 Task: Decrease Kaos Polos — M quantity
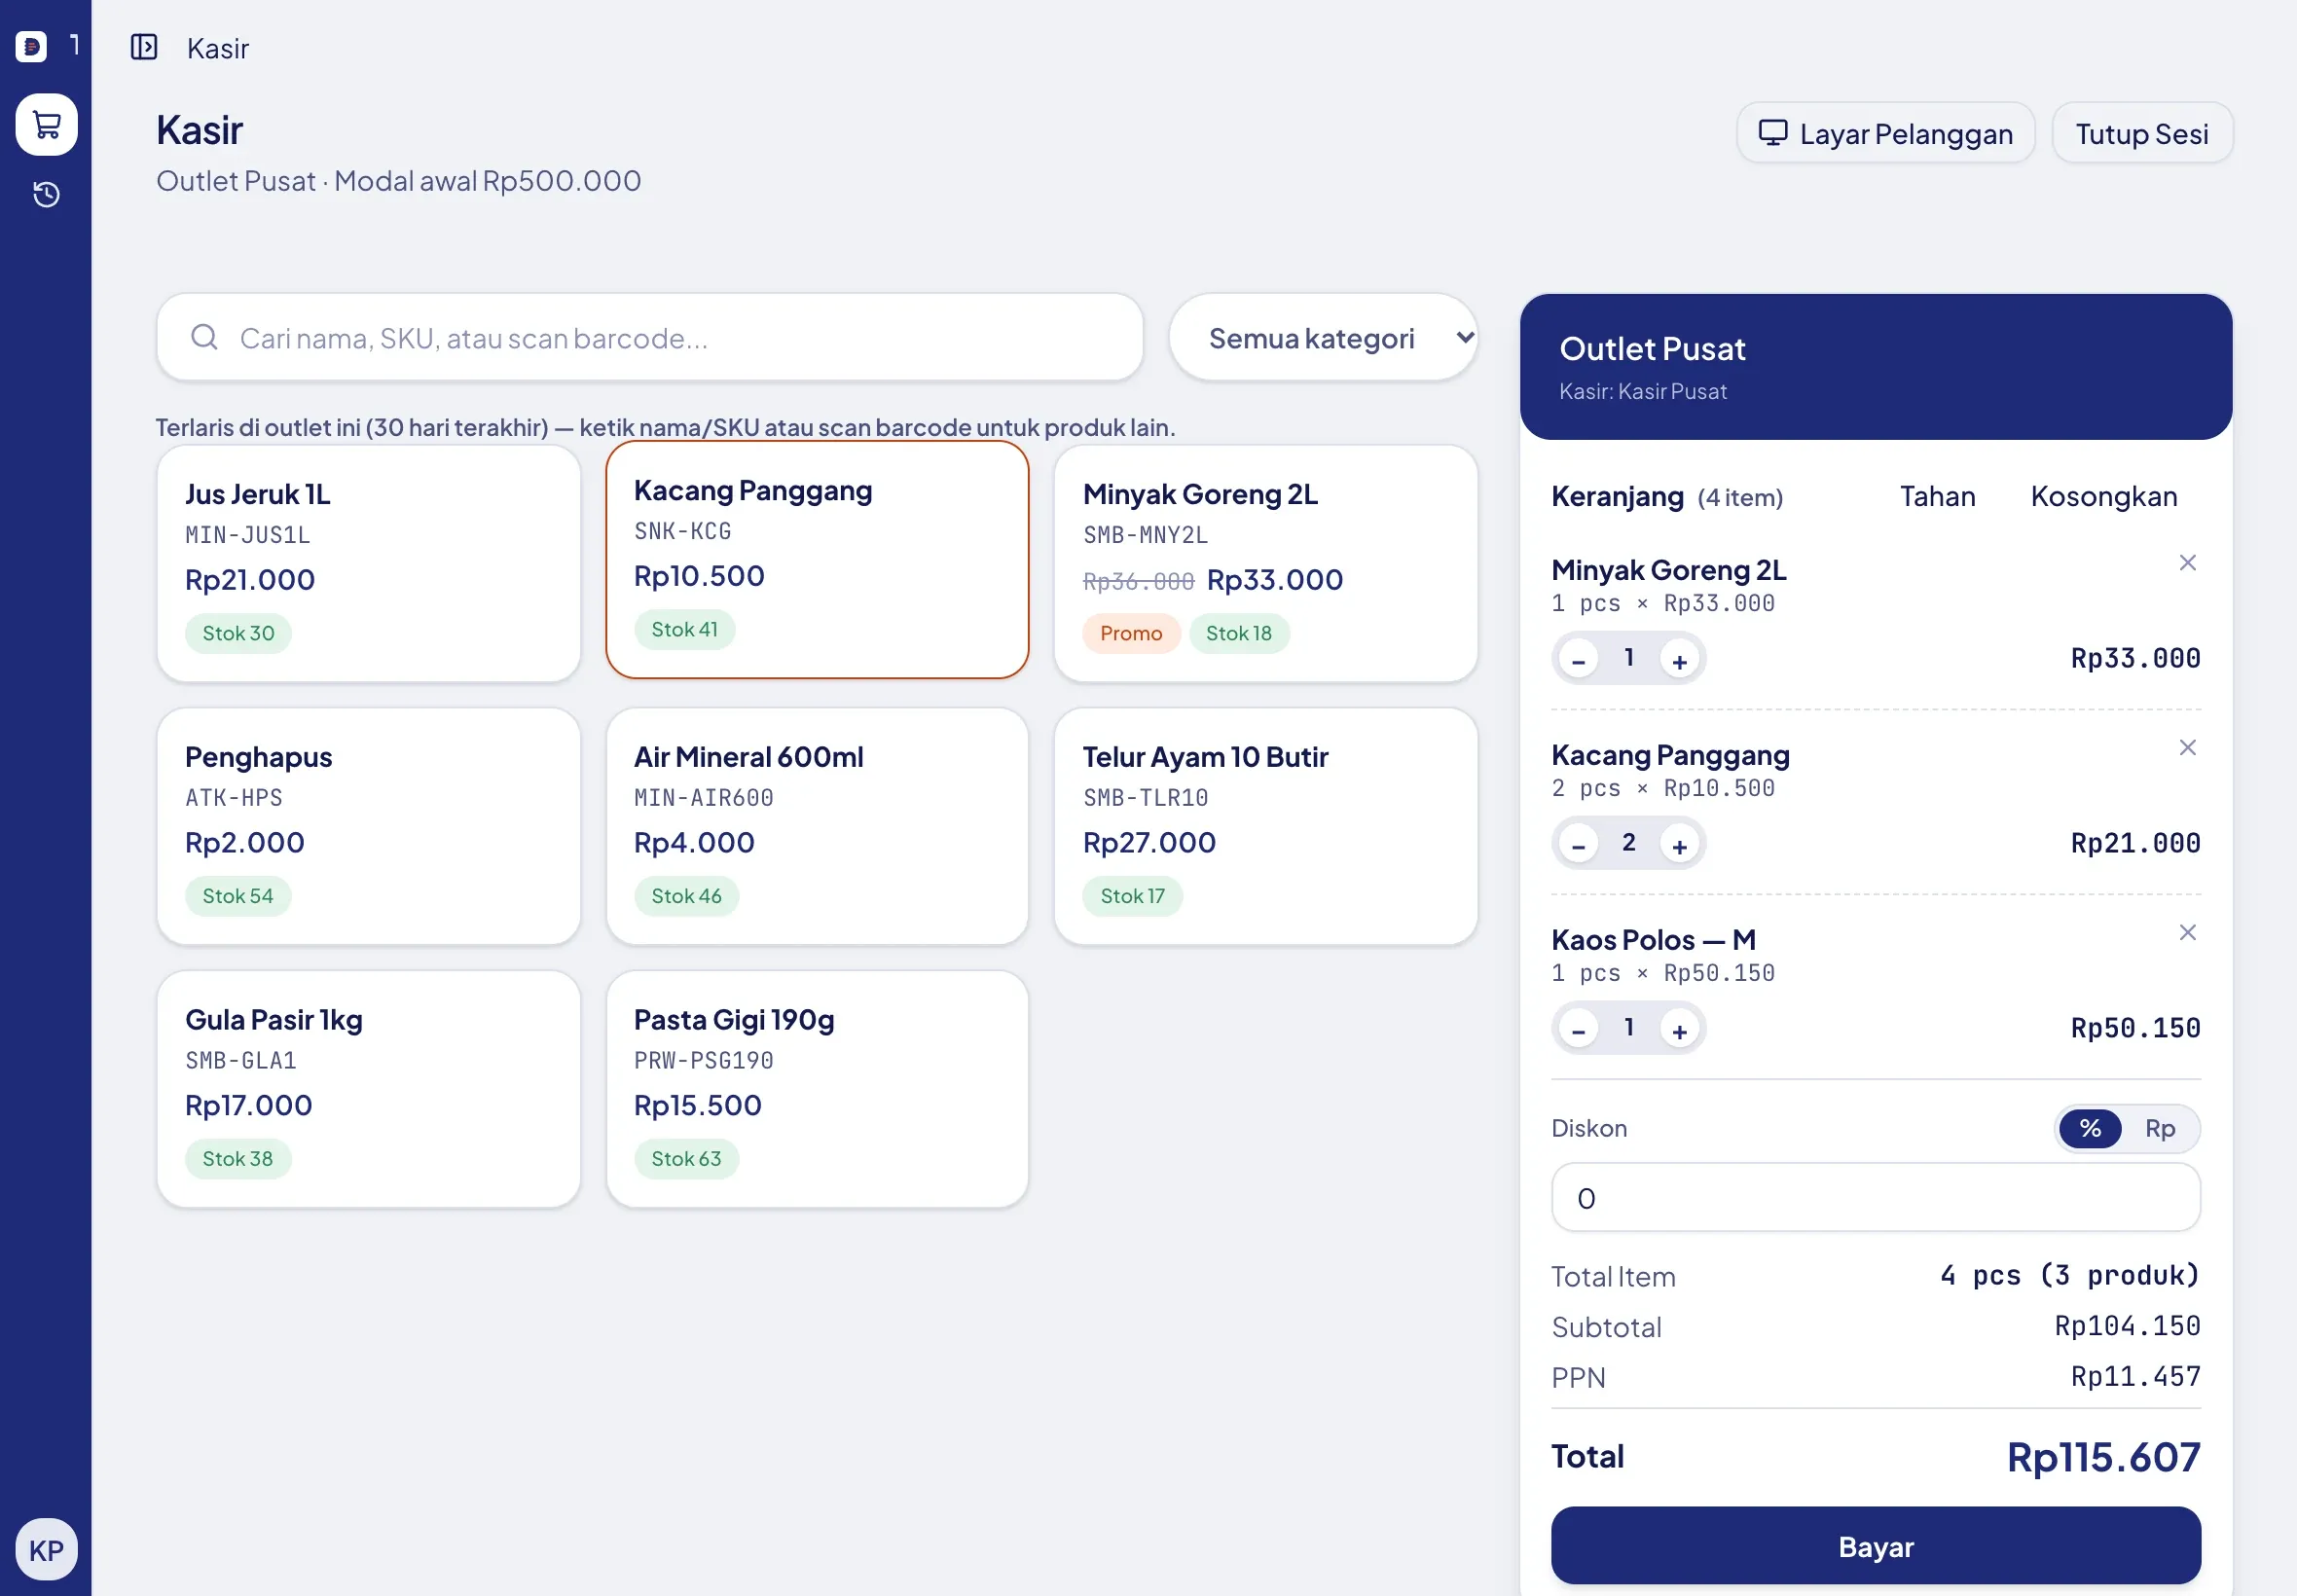(x=1578, y=1030)
